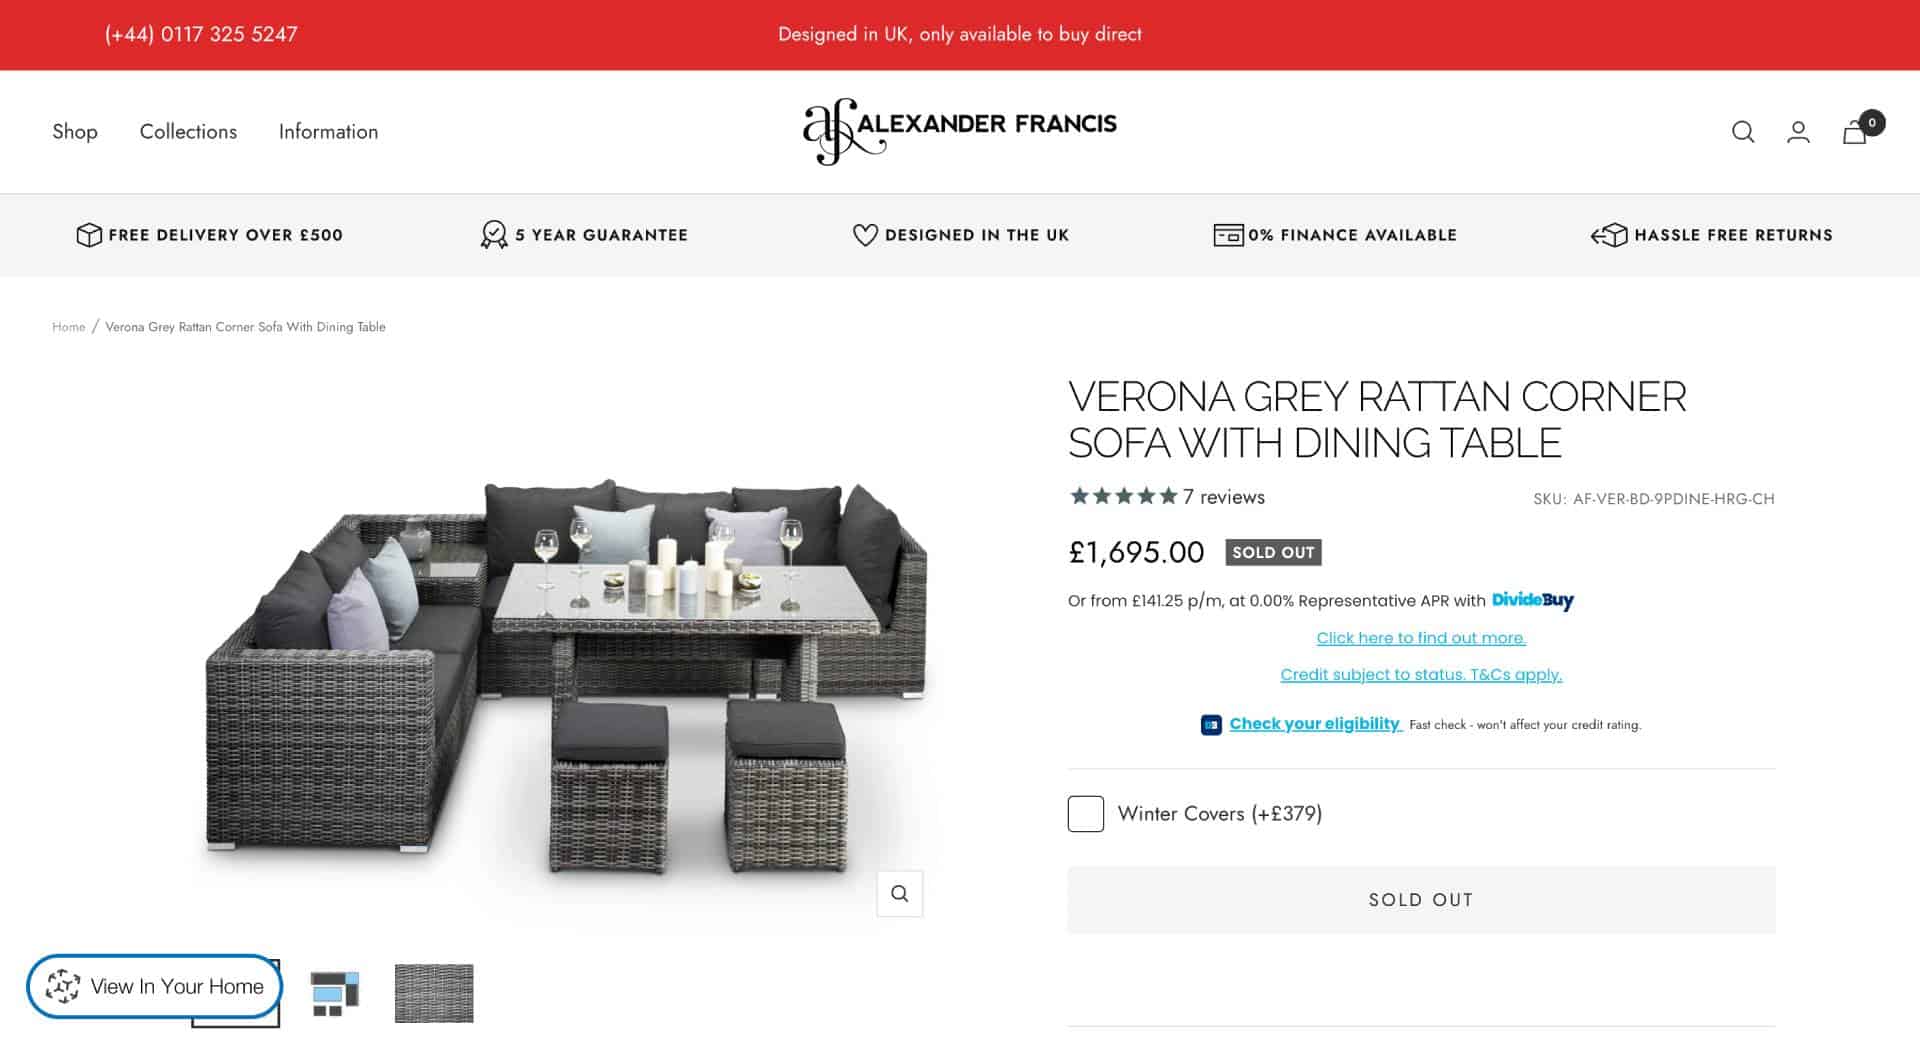
Task: Click the free delivery box icon
Action: [89, 235]
